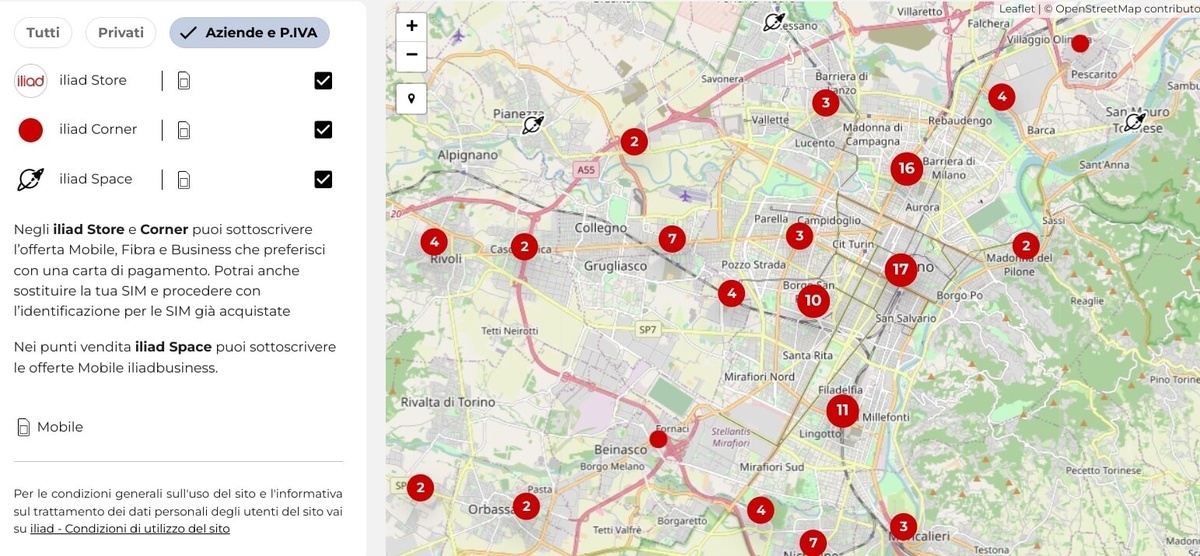Image resolution: width=1200 pixels, height=556 pixels.
Task: Open the 2-store cluster near Savonera
Action: click(634, 142)
